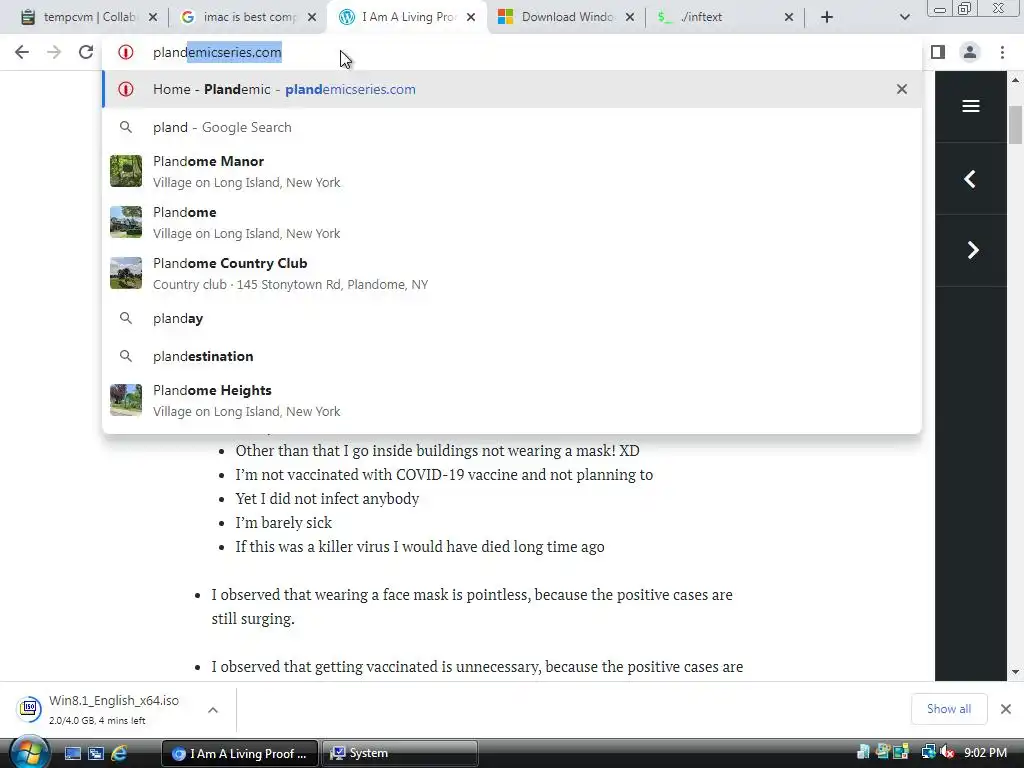Open the Windows Start menu
This screenshot has height=768, width=1024.
tap(29, 752)
